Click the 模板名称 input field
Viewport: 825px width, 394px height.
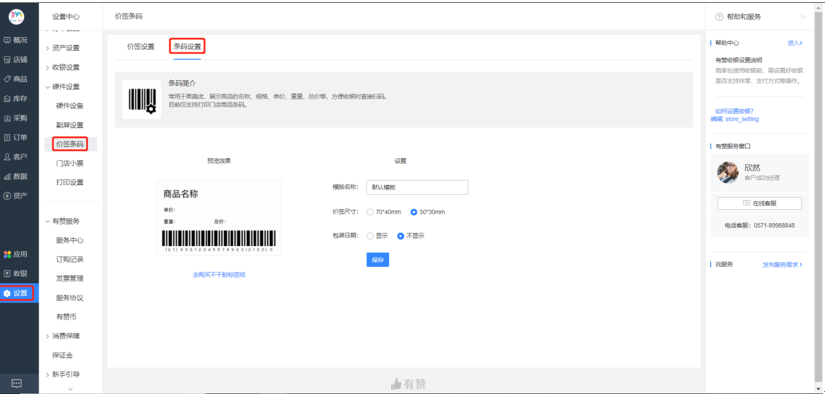pyautogui.click(x=417, y=187)
